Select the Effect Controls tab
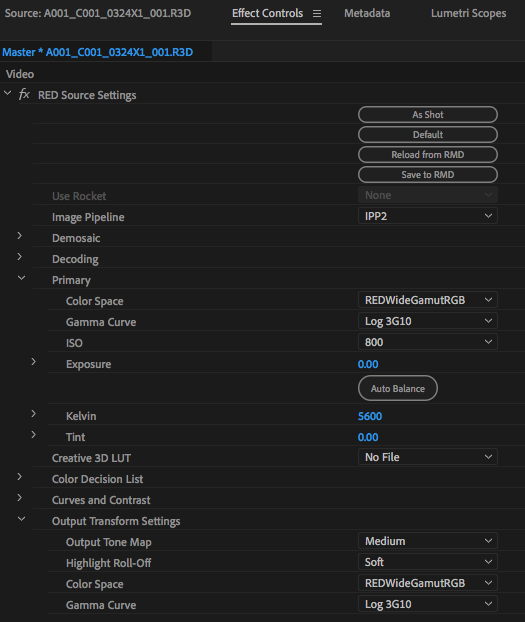 [x=267, y=13]
